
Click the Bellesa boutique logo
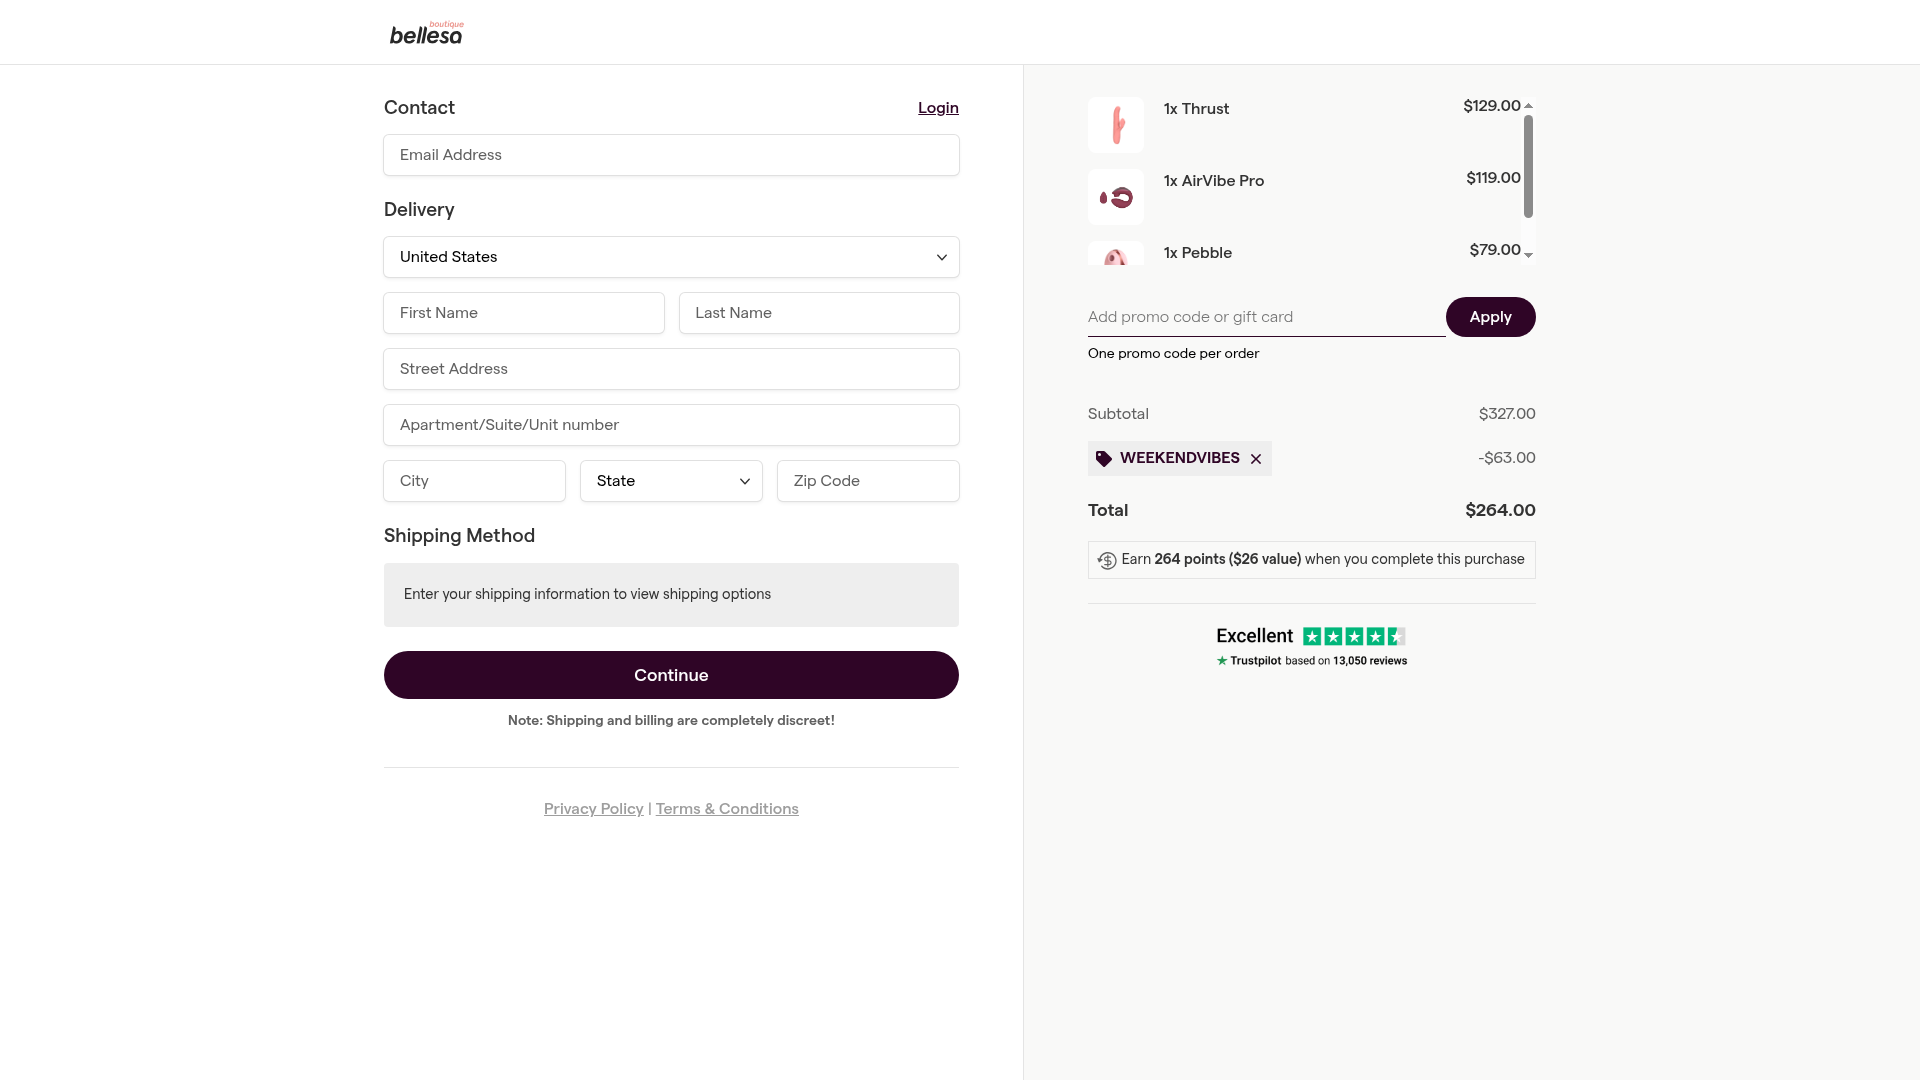click(426, 33)
